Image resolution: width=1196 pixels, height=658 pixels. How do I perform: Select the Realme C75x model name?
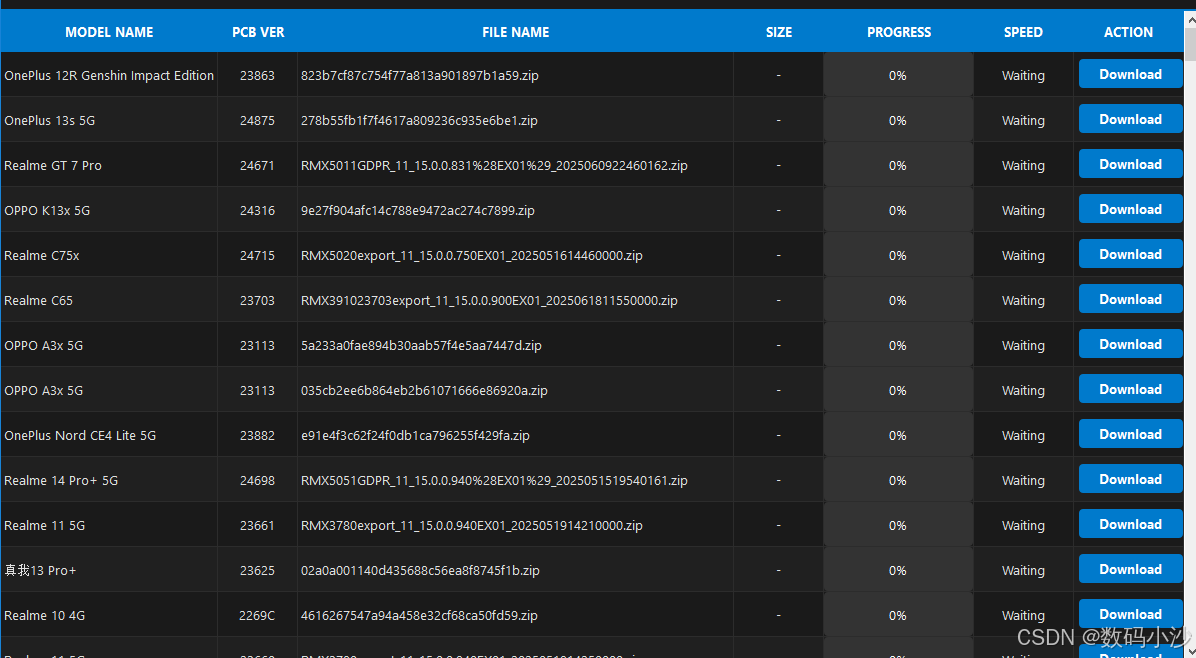pos(41,255)
